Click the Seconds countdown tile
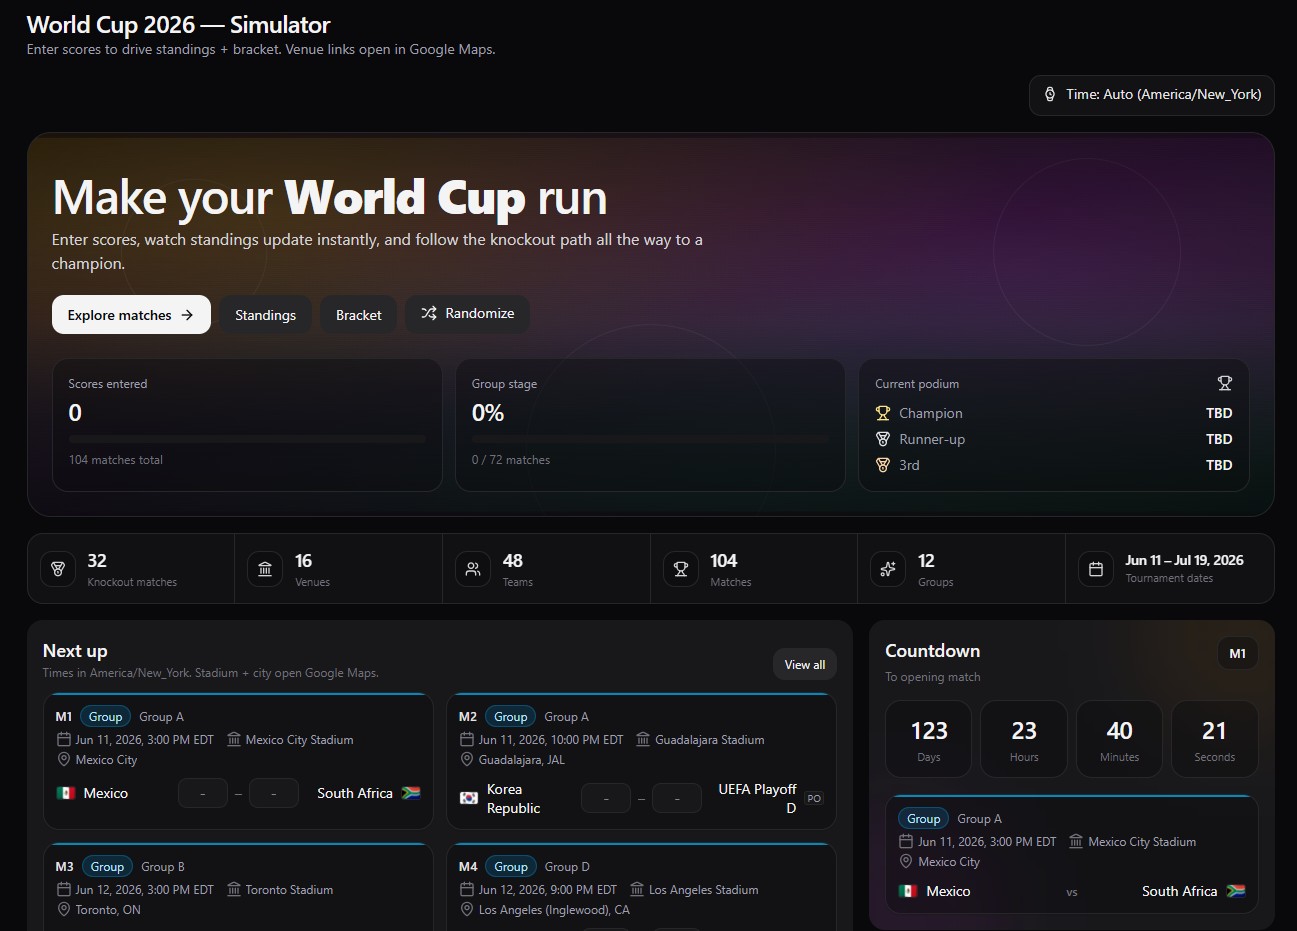The image size is (1297, 931). point(1215,739)
